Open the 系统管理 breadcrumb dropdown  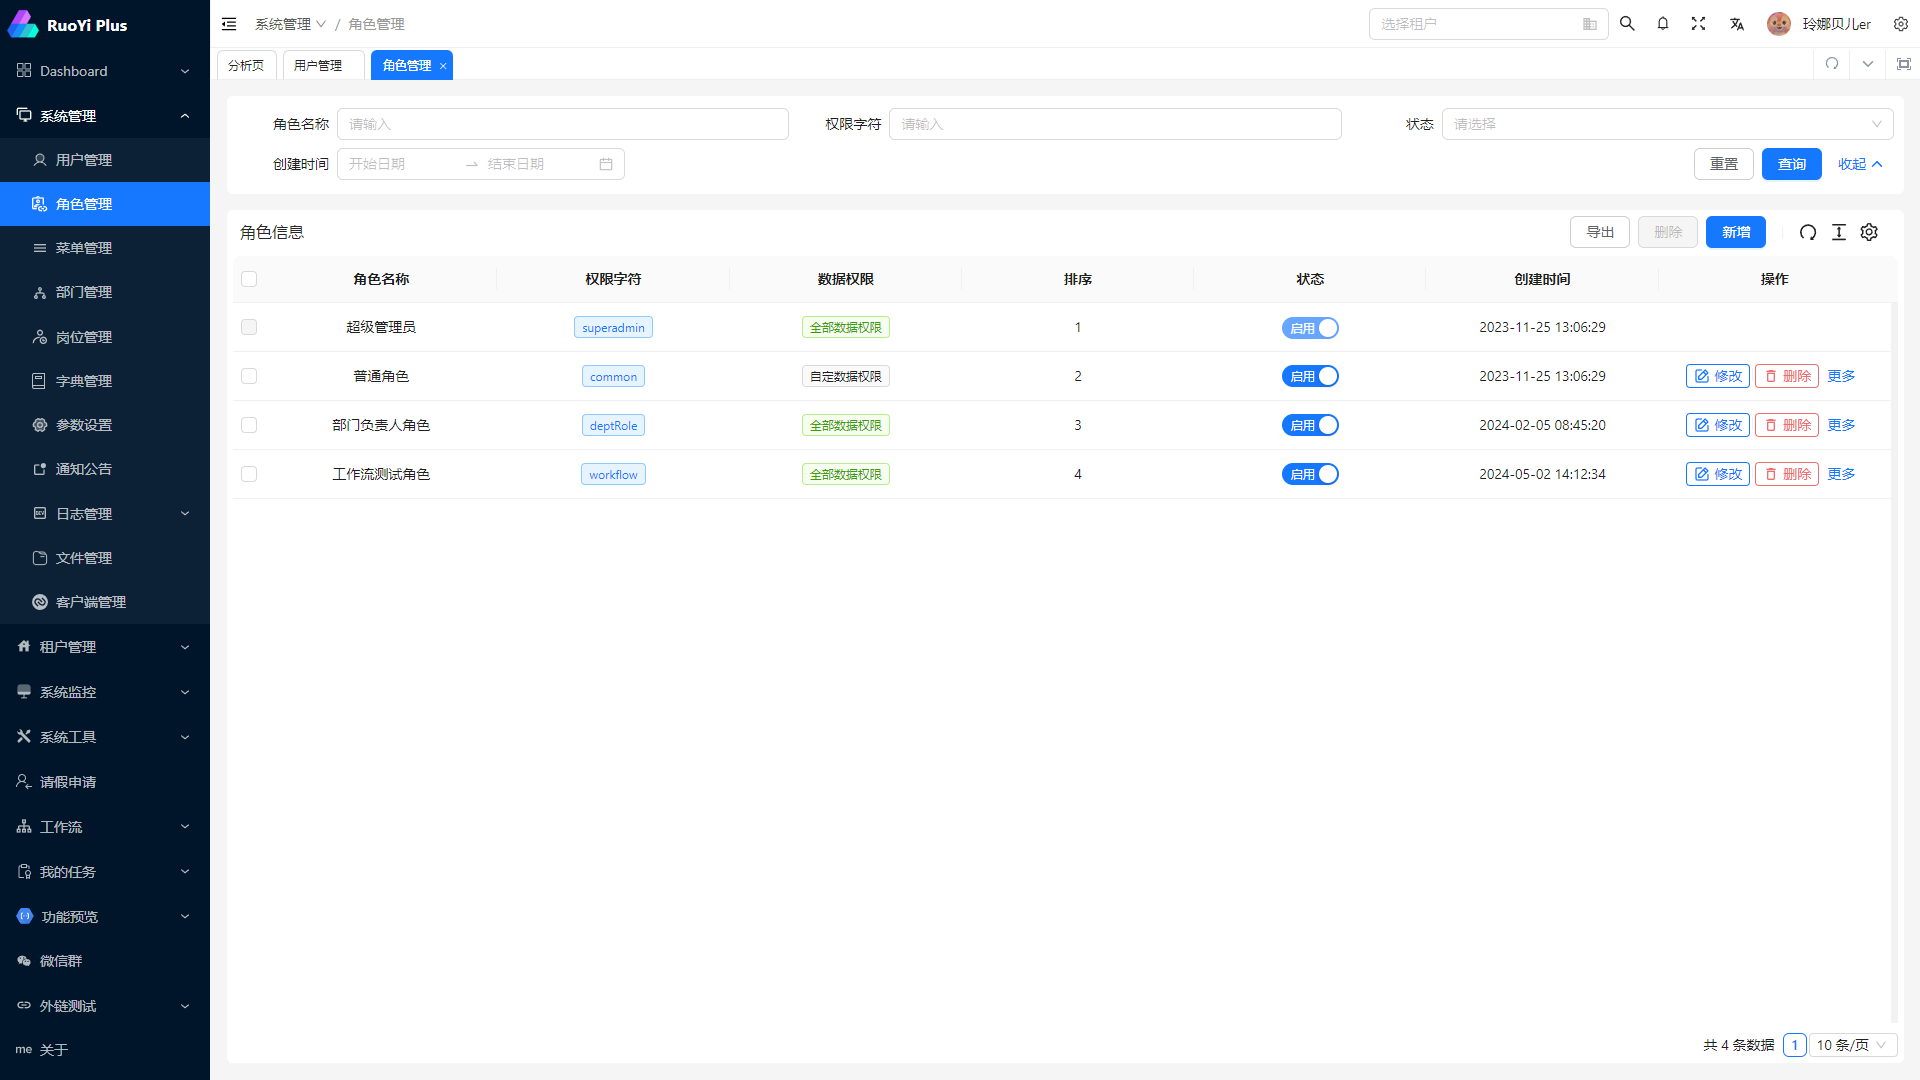click(290, 24)
